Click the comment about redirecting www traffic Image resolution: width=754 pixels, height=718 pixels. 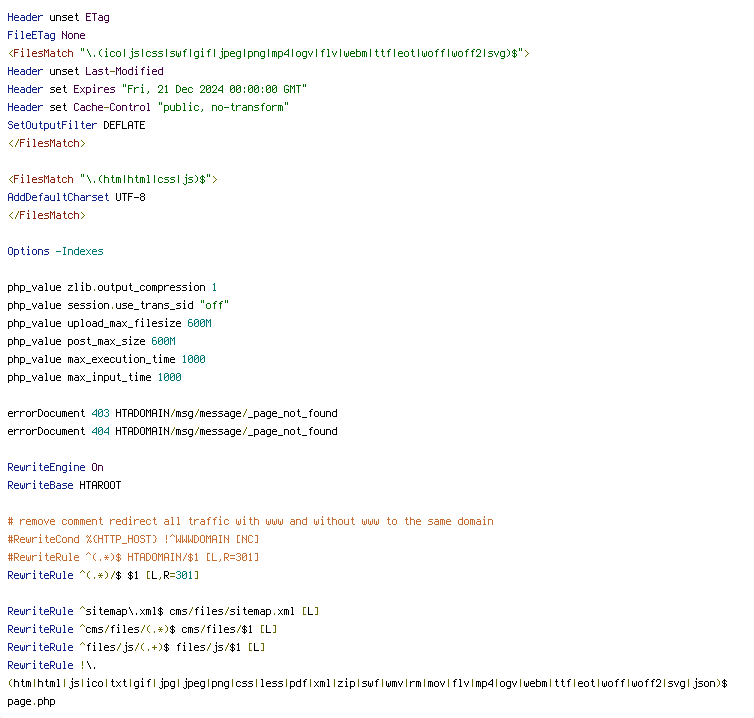click(251, 522)
